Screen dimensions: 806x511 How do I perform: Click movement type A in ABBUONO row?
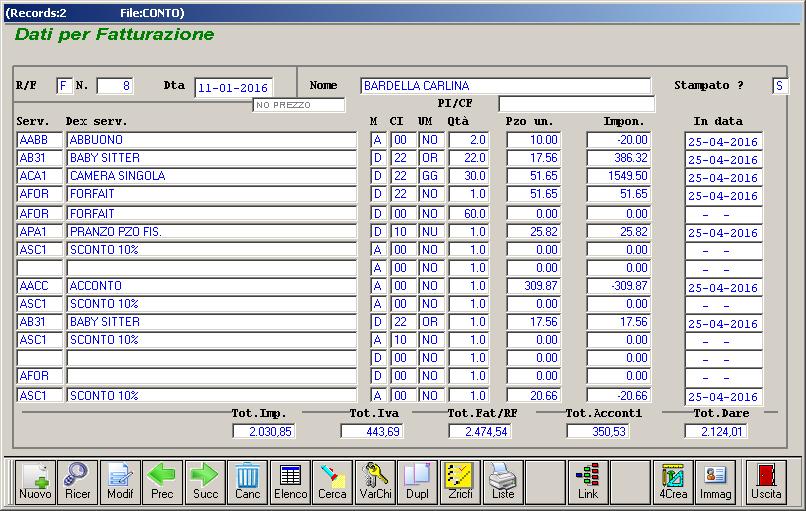(x=378, y=140)
